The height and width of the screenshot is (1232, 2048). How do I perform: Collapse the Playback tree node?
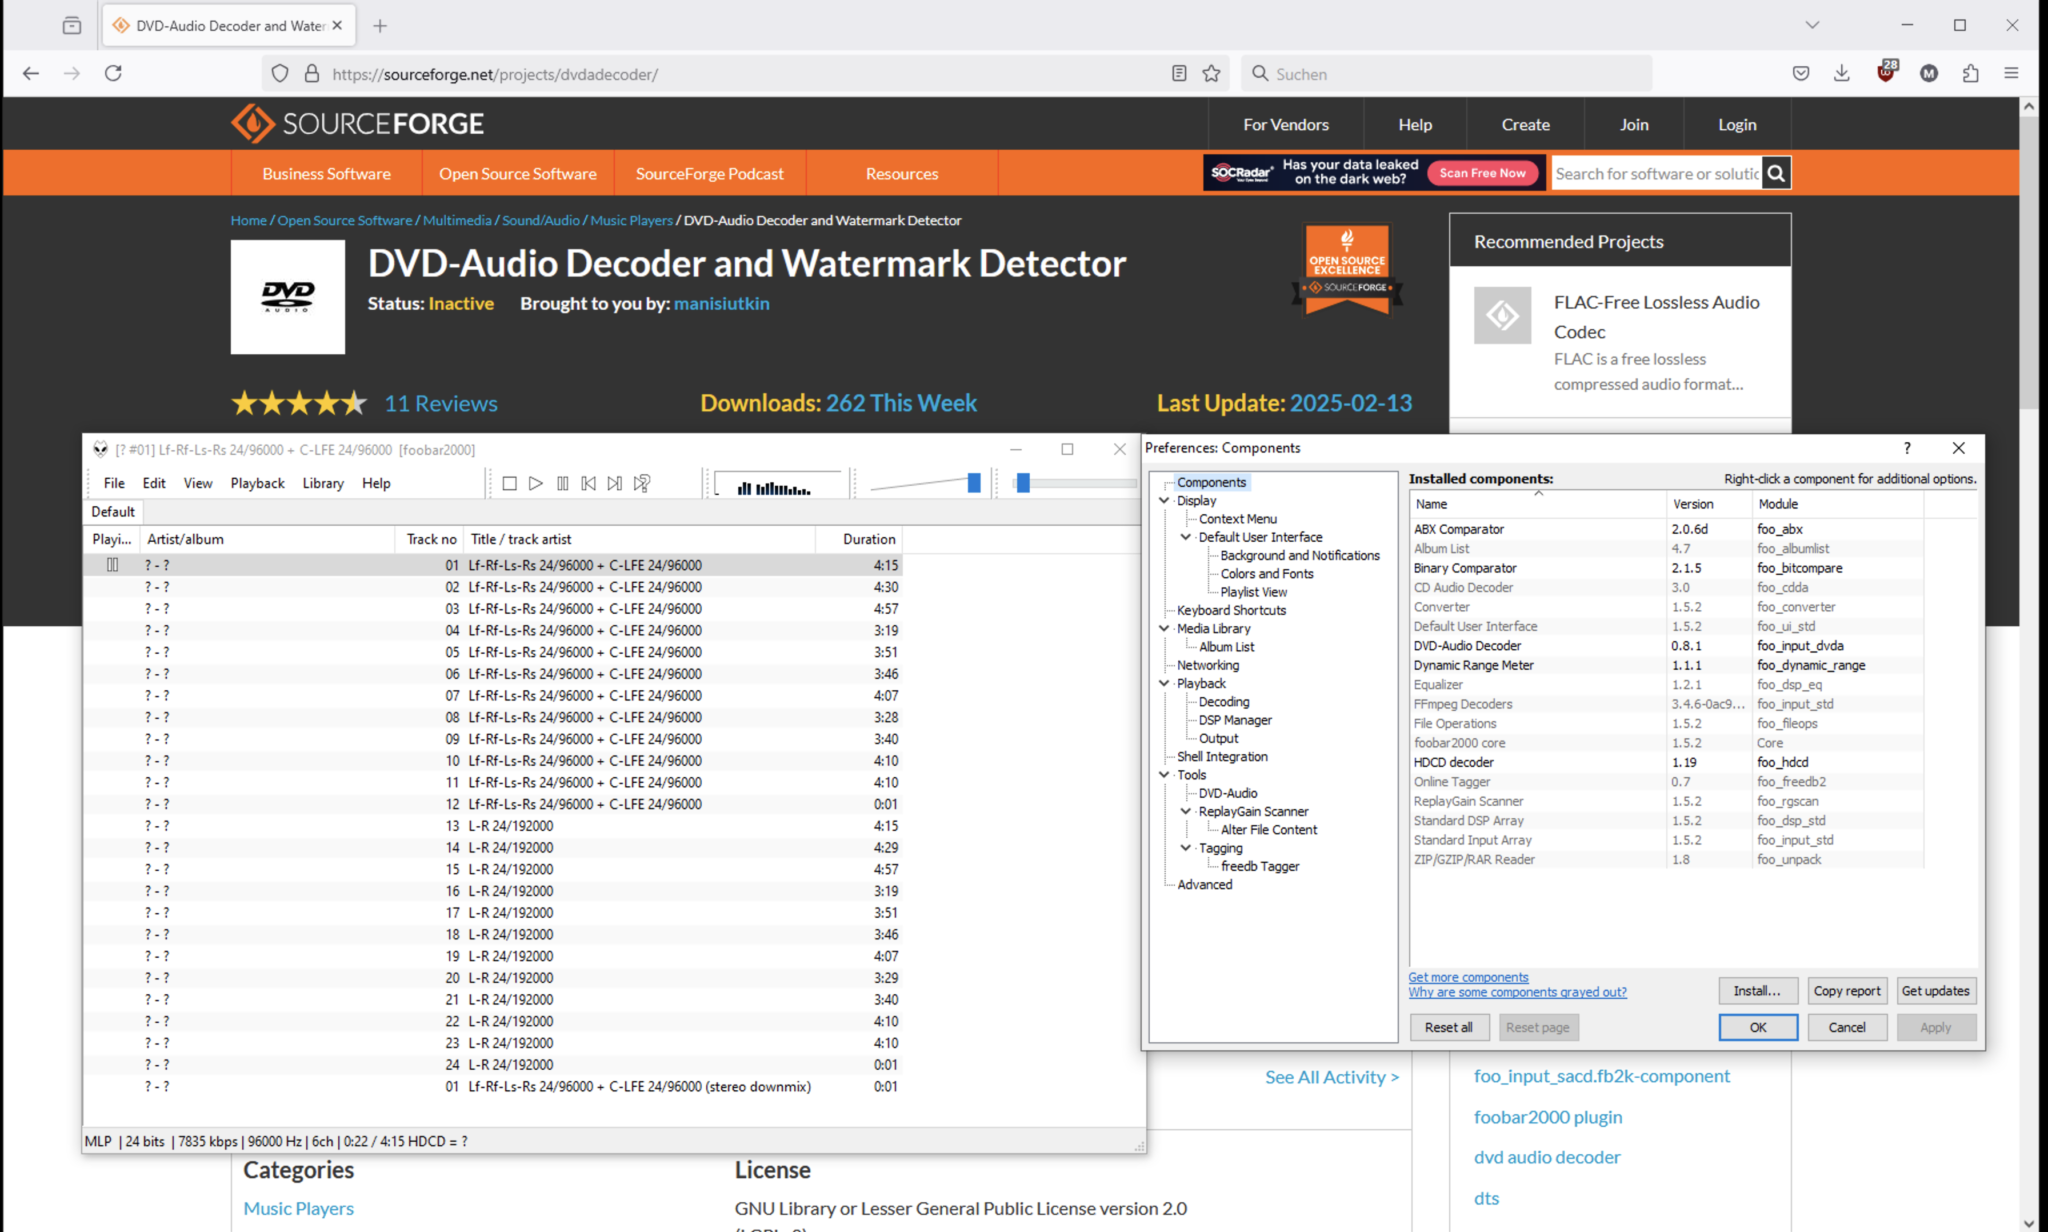(1164, 684)
